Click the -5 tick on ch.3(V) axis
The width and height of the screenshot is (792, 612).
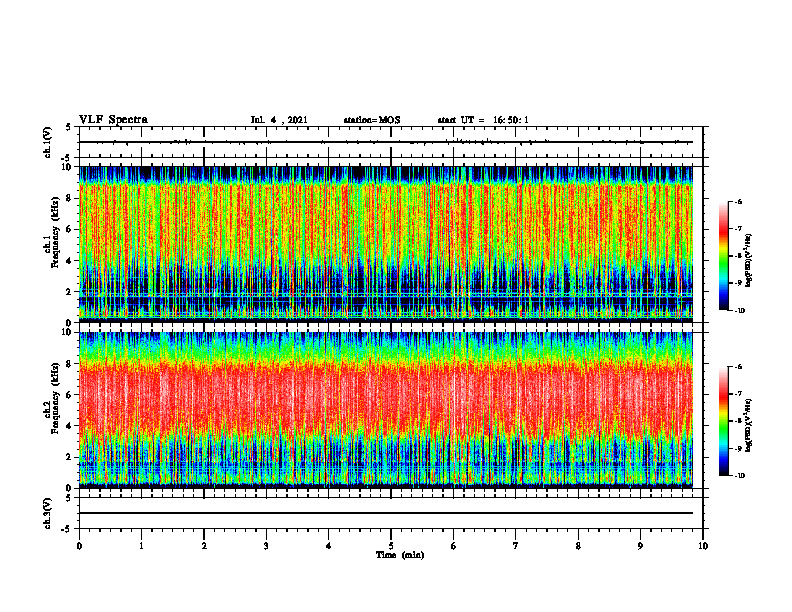(x=67, y=529)
